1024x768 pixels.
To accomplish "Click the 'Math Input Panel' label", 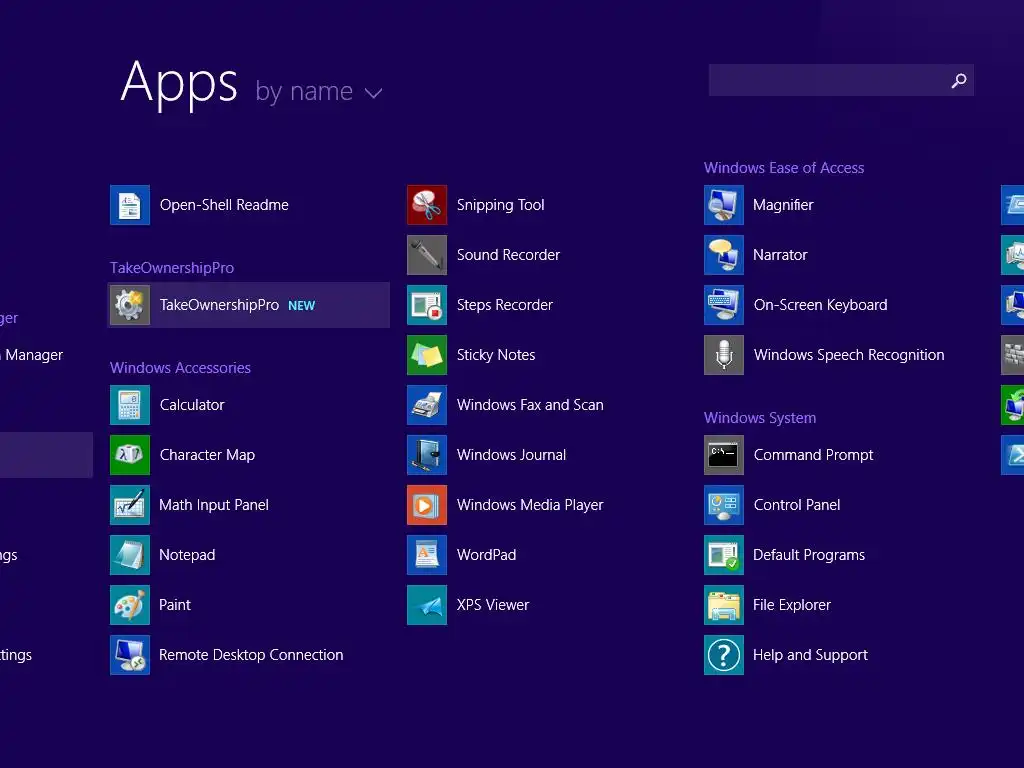I will (x=214, y=505).
